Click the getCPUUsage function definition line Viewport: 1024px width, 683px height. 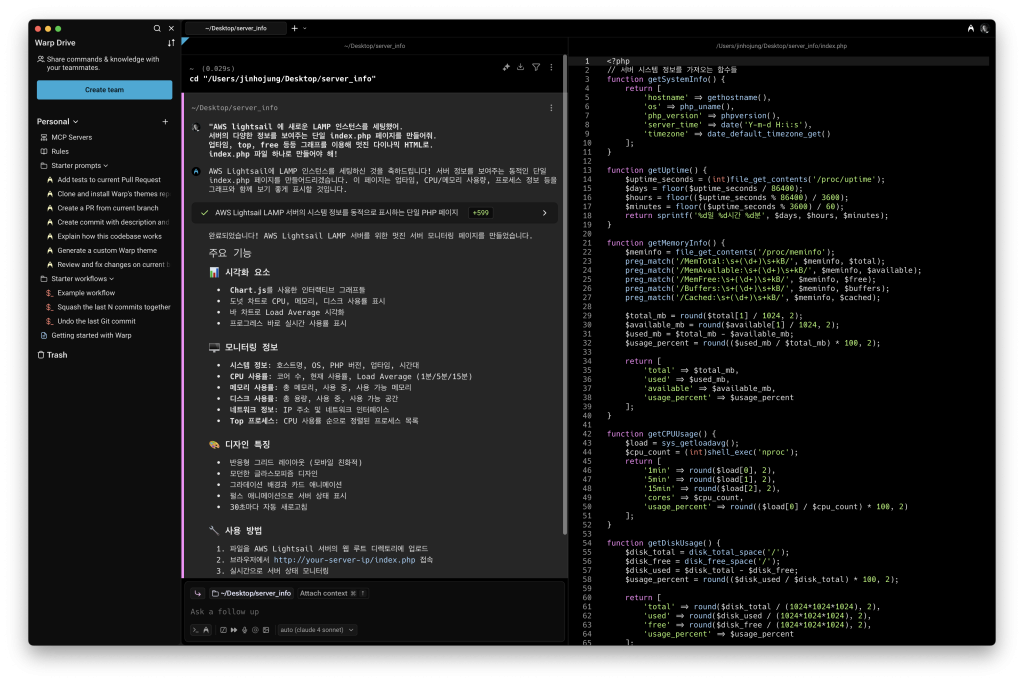point(661,434)
